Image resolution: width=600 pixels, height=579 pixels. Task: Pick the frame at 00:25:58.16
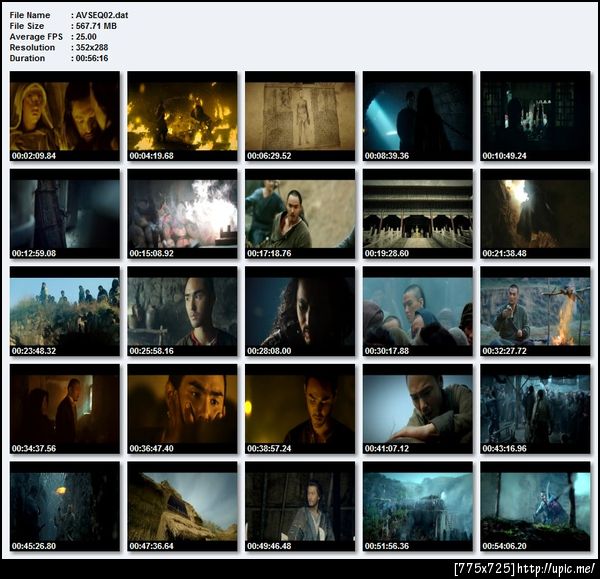tap(182, 312)
